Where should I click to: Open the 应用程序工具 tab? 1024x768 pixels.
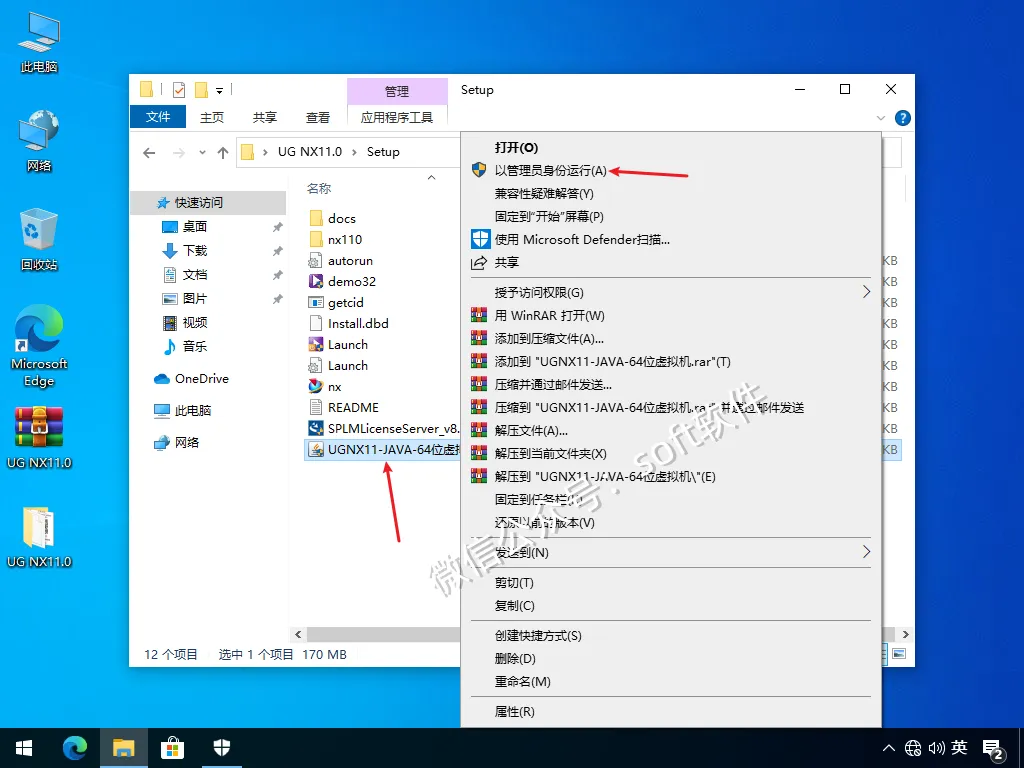tap(397, 117)
